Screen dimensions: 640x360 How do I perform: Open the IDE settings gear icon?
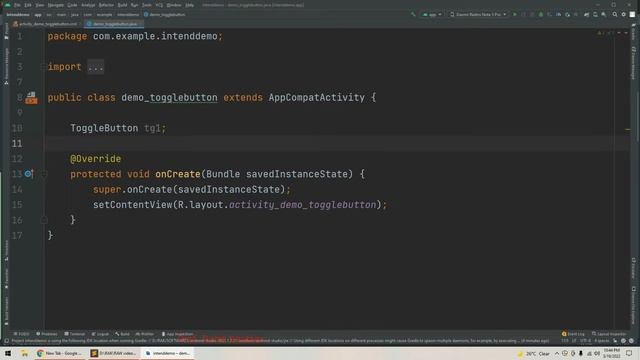(623, 15)
